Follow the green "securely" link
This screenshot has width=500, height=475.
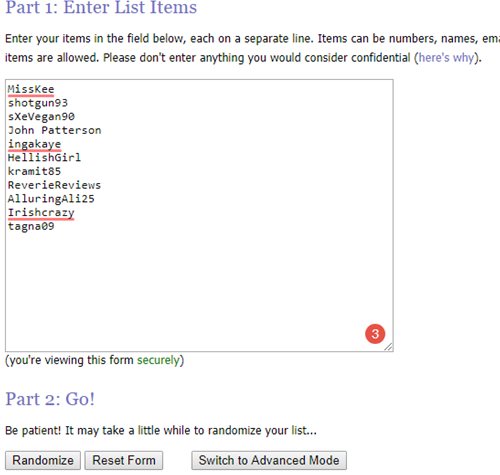click(158, 360)
